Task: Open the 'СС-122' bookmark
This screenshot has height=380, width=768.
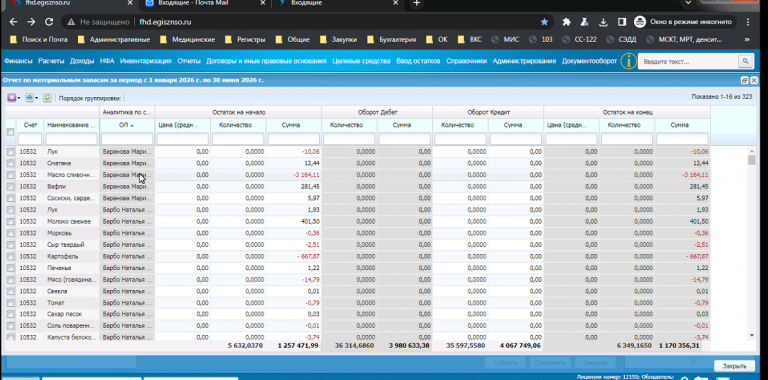Action: point(579,40)
